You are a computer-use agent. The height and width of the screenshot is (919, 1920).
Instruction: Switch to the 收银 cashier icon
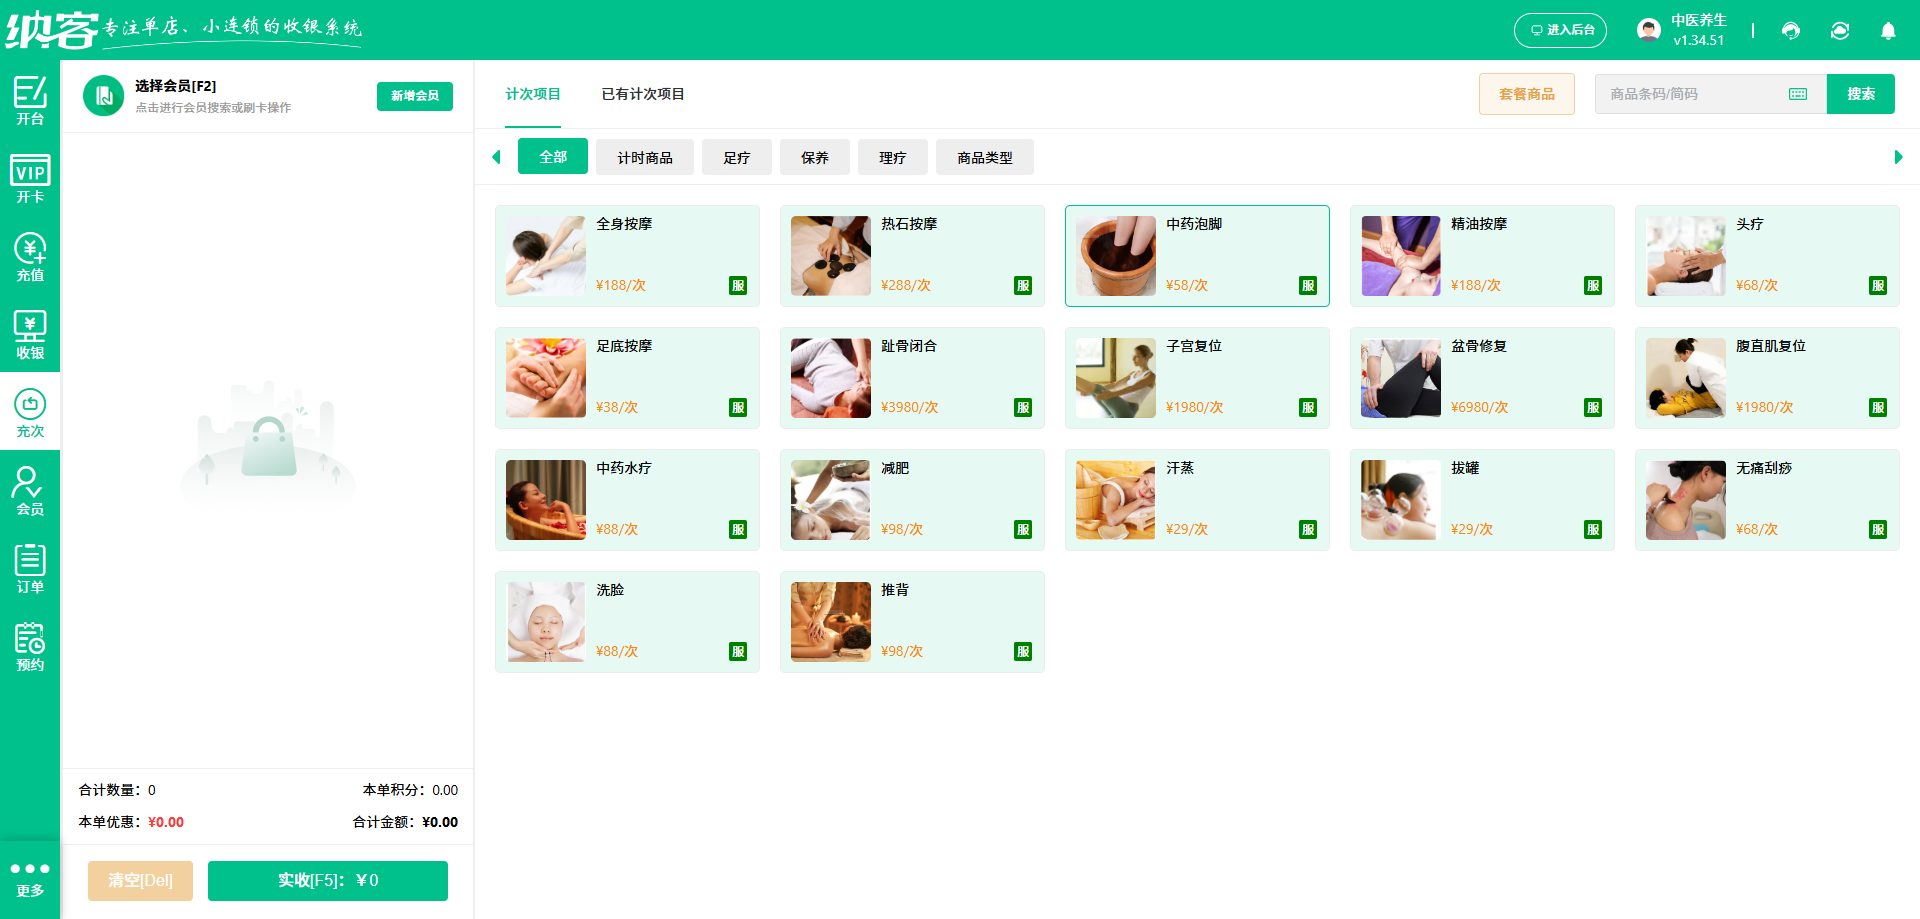click(29, 333)
